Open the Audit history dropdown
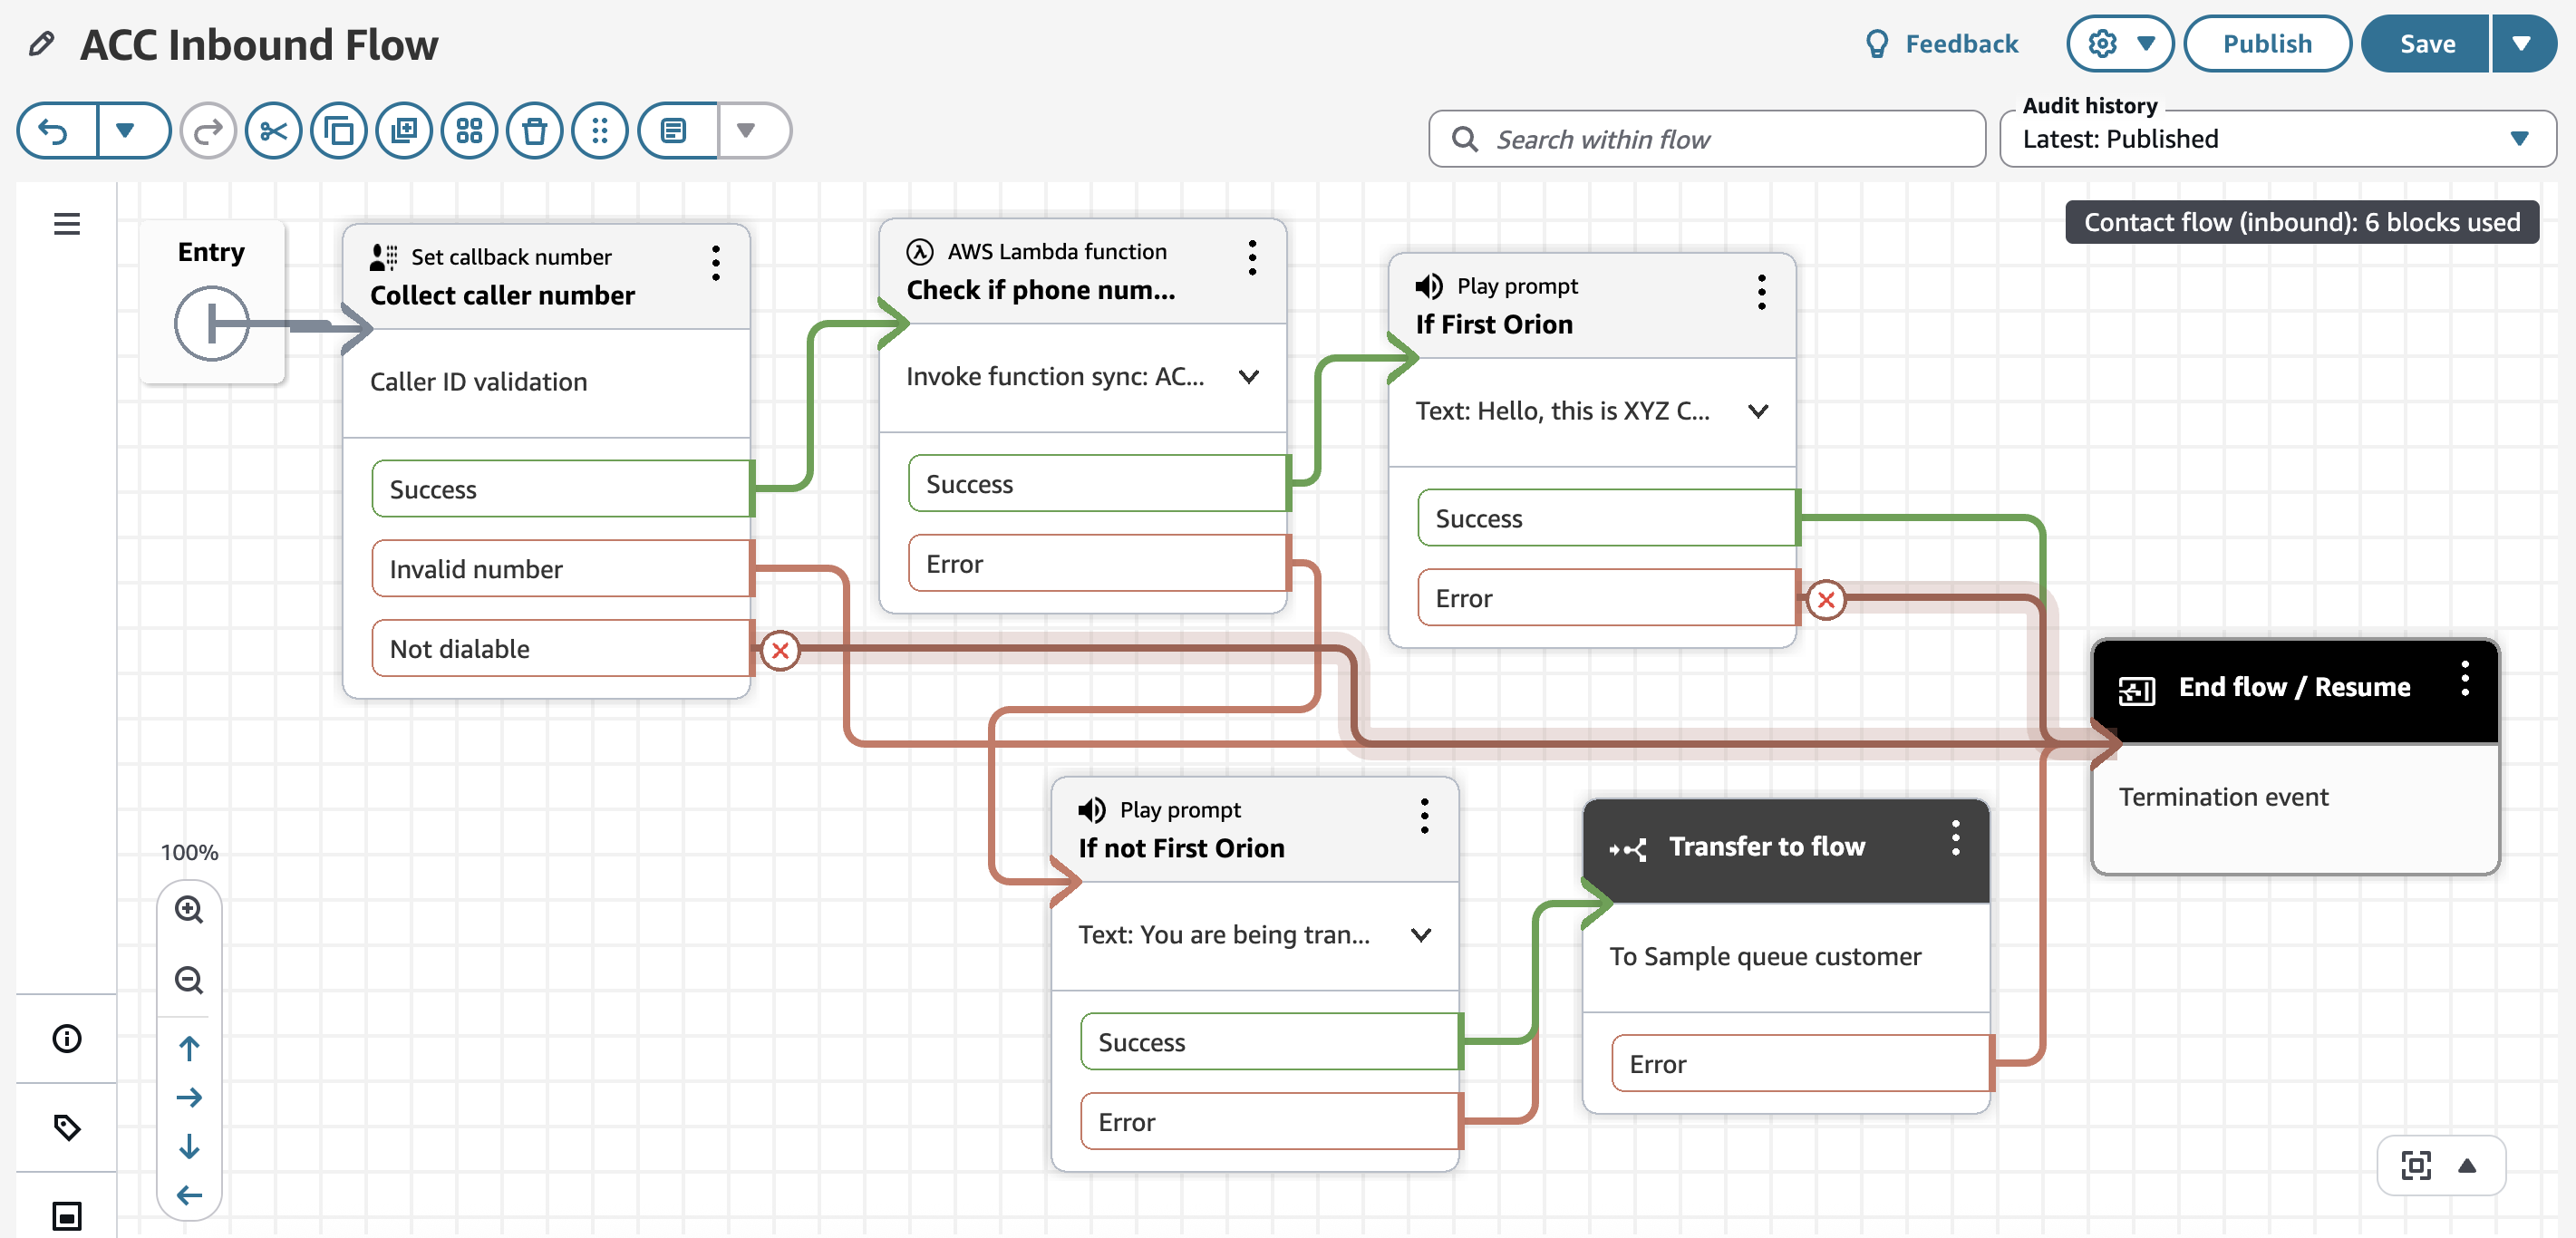Viewport: 2576px width, 1238px height. coord(2277,139)
